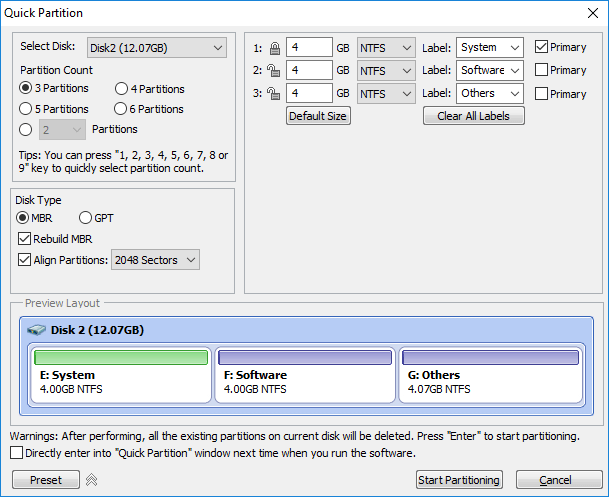Enable directly entering Quick Partition next time

coord(16,453)
